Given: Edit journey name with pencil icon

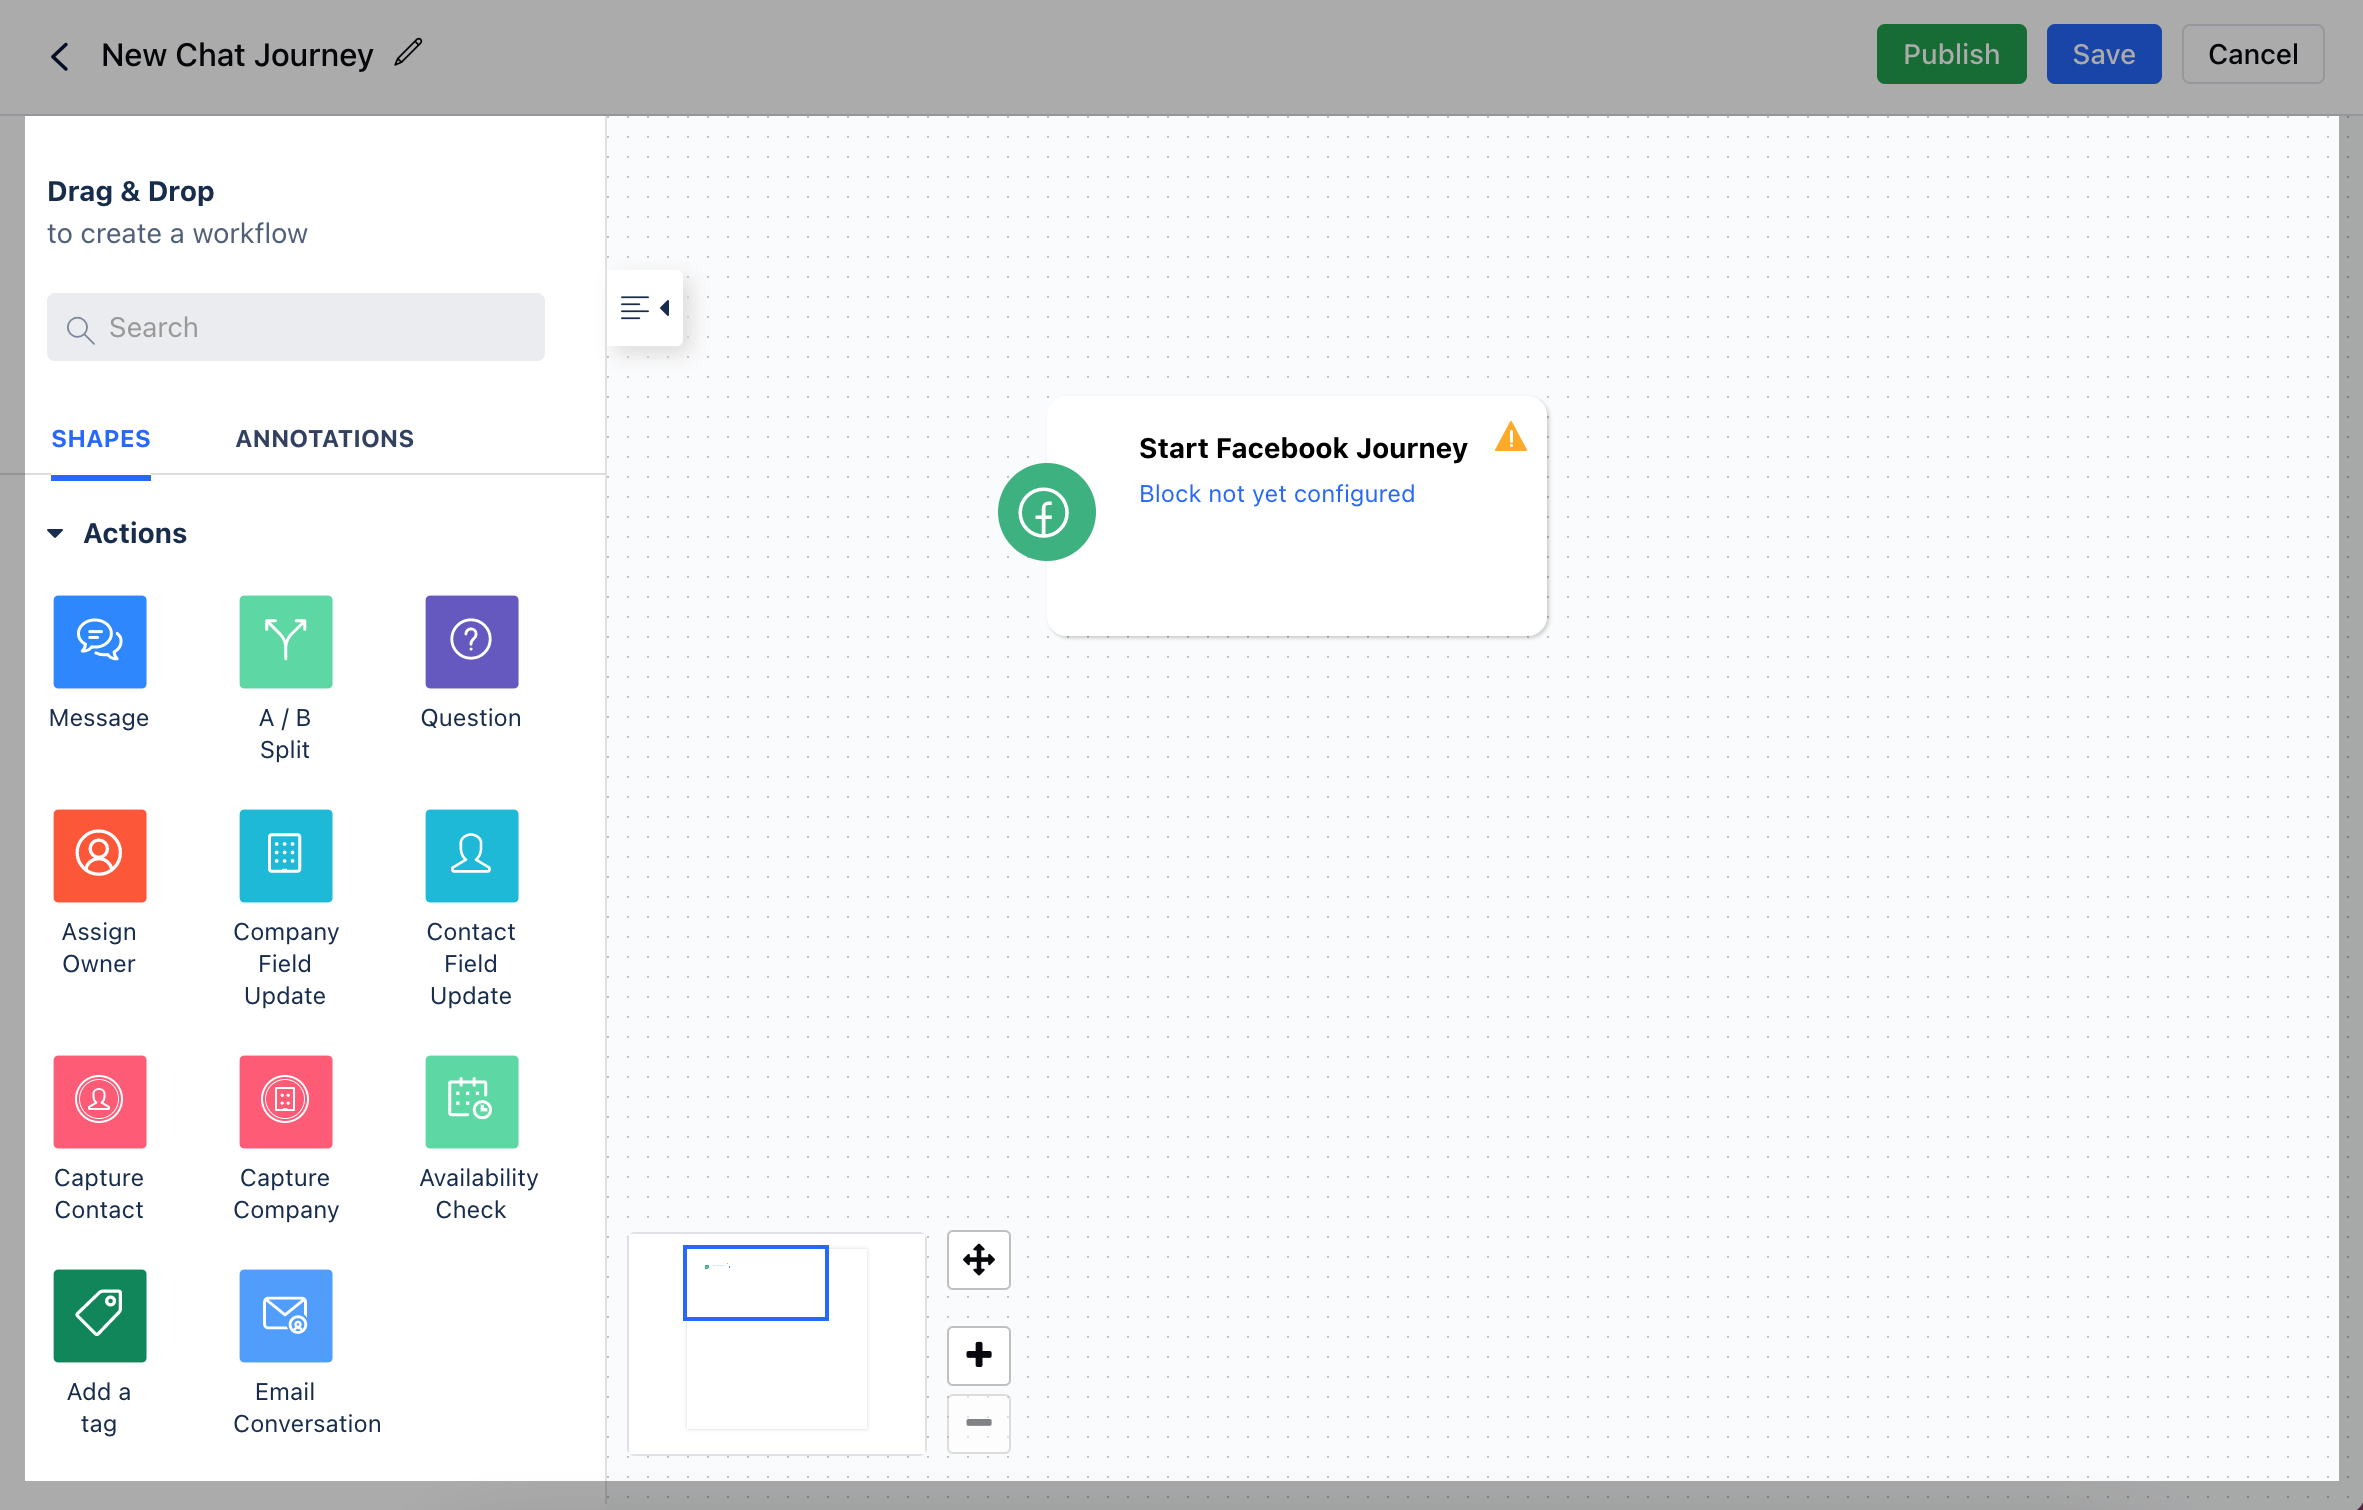Looking at the screenshot, I should pyautogui.click(x=408, y=52).
